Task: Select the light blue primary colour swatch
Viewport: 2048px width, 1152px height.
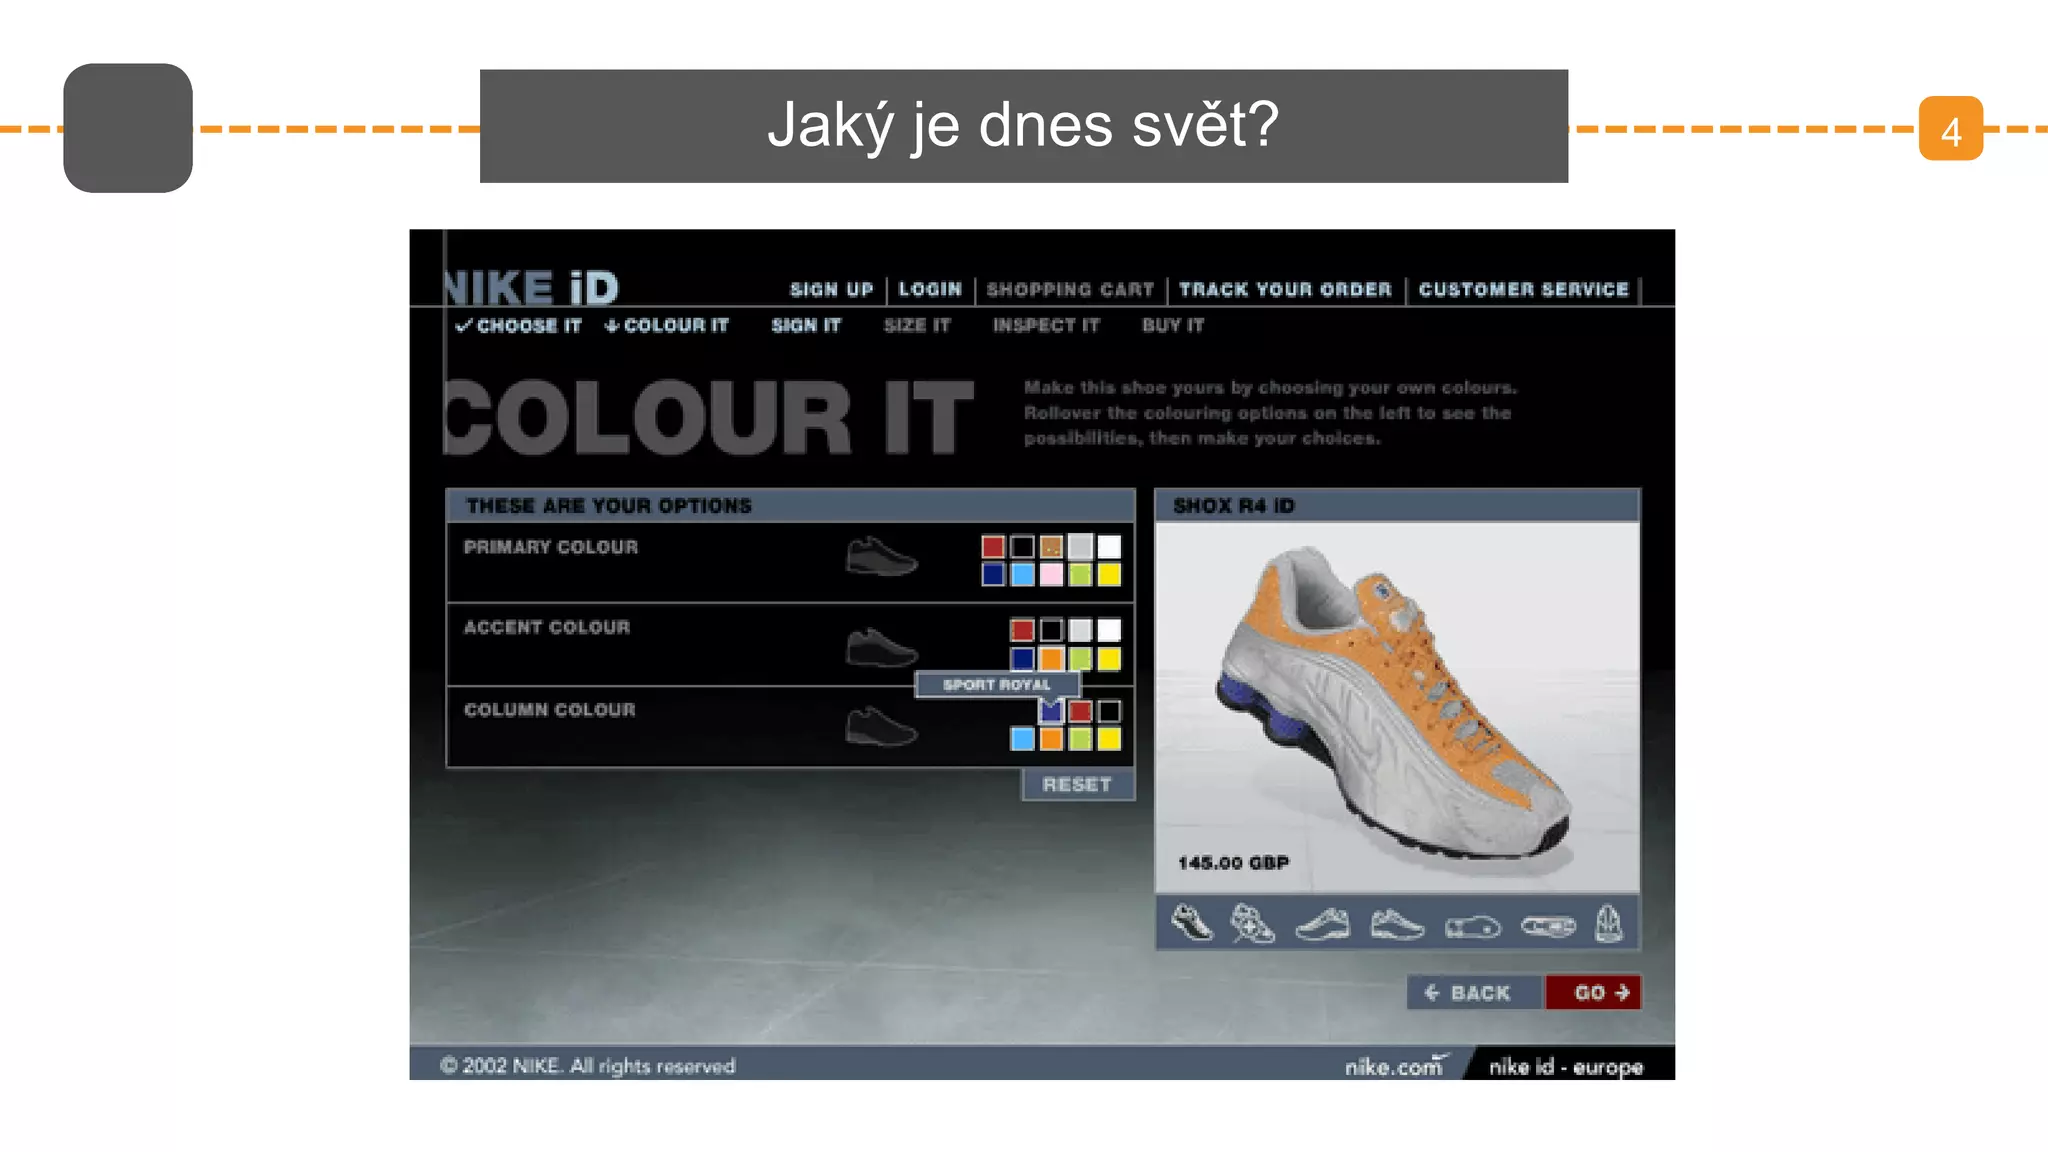Action: pyautogui.click(x=1022, y=574)
